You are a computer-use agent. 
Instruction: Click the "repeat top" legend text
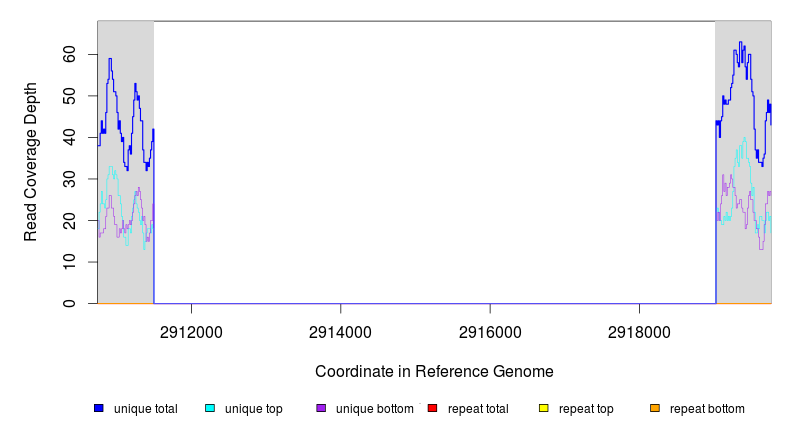pyautogui.click(x=586, y=409)
